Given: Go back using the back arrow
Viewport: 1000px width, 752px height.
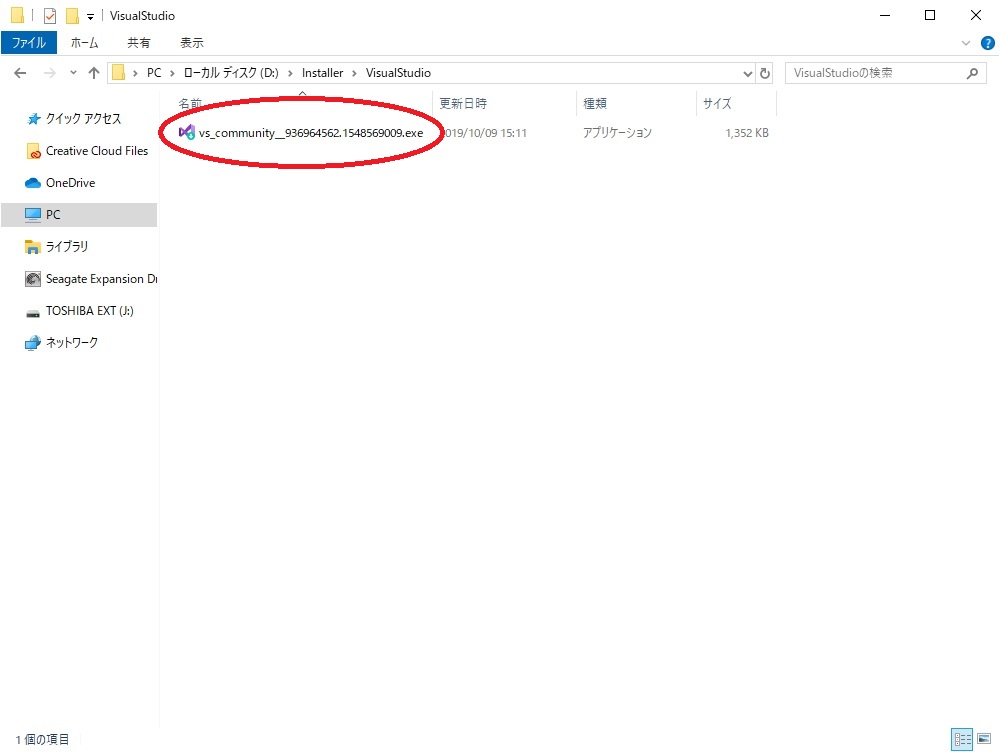Looking at the screenshot, I should pyautogui.click(x=20, y=73).
